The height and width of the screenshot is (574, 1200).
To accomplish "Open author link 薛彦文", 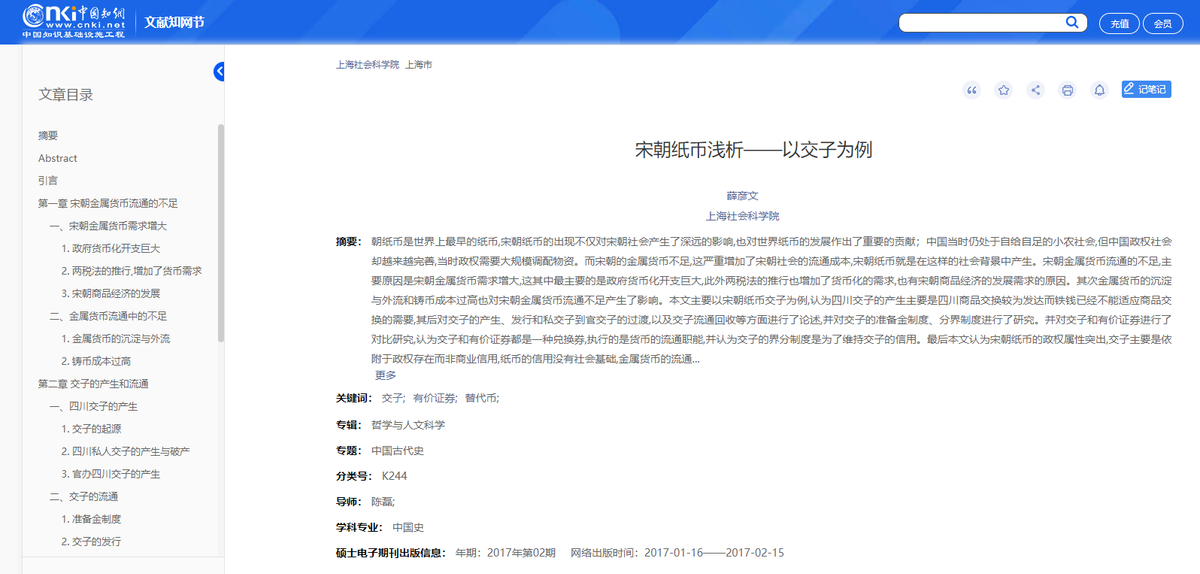I will (x=742, y=196).
